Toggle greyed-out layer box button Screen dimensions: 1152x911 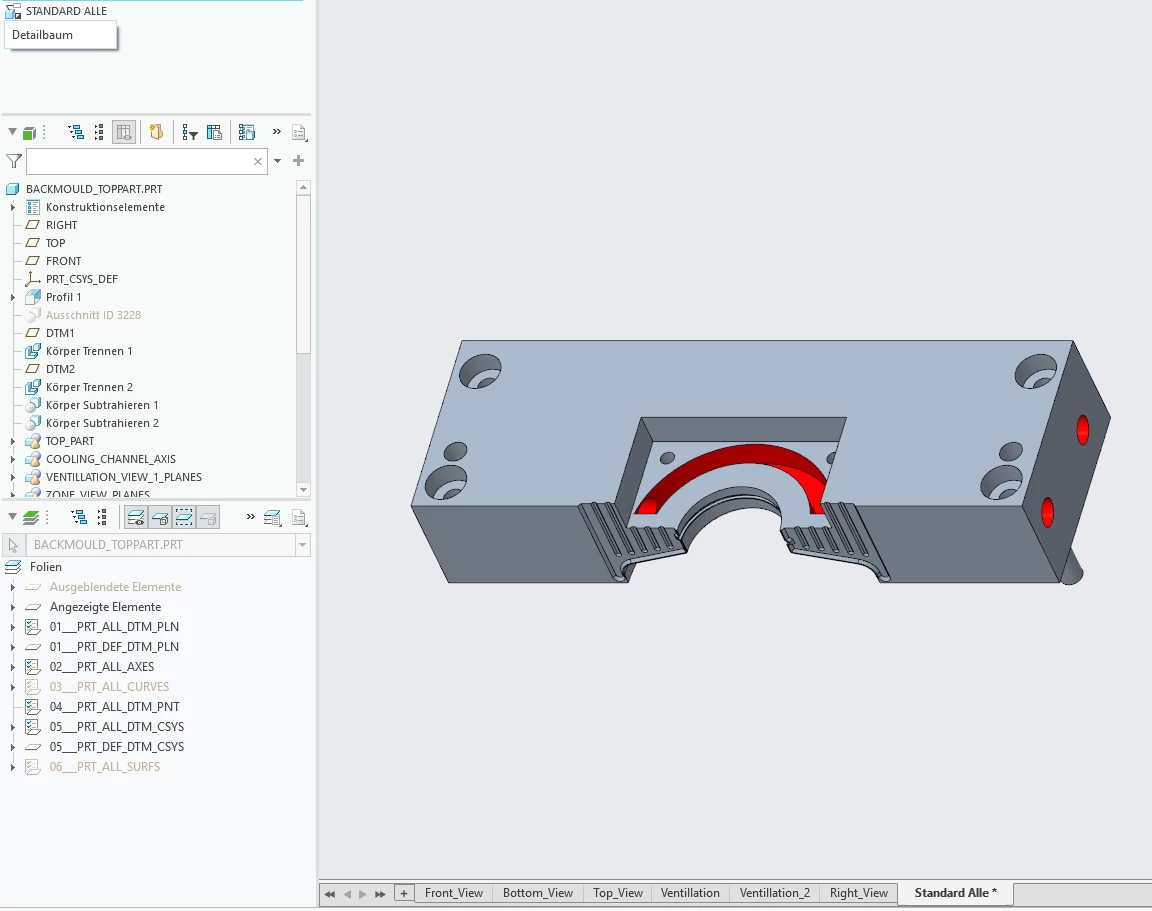click(208, 518)
